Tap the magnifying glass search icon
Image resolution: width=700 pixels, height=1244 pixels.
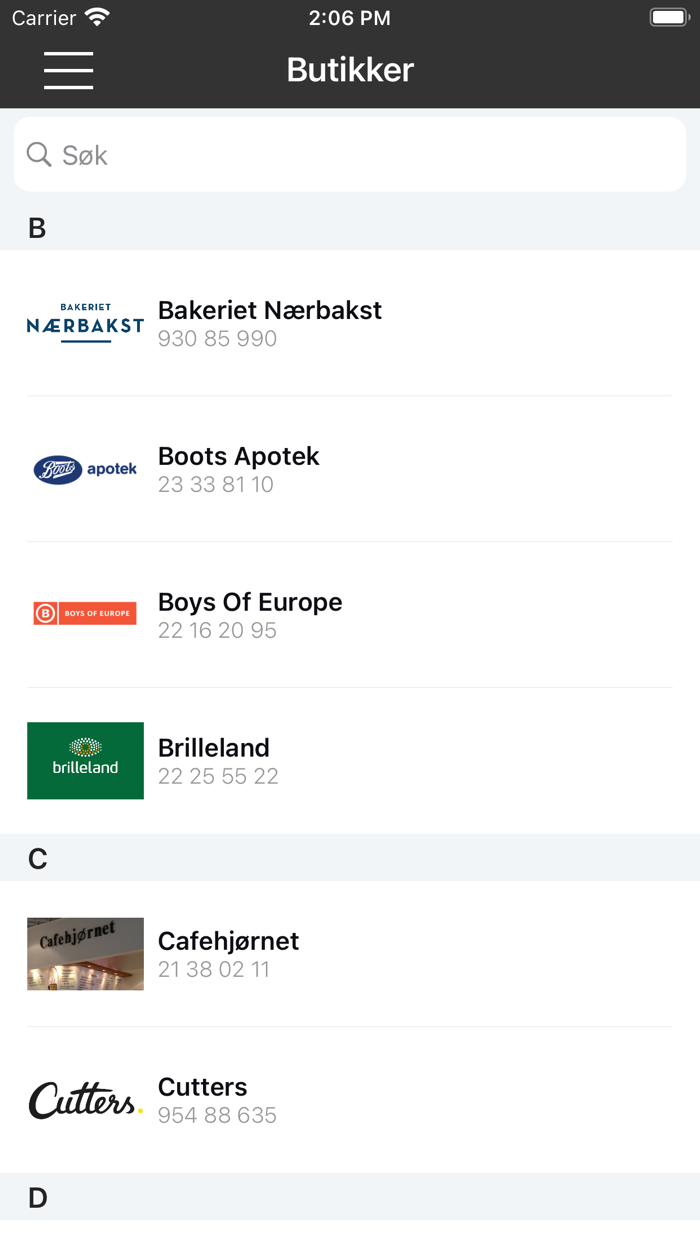click(x=38, y=154)
